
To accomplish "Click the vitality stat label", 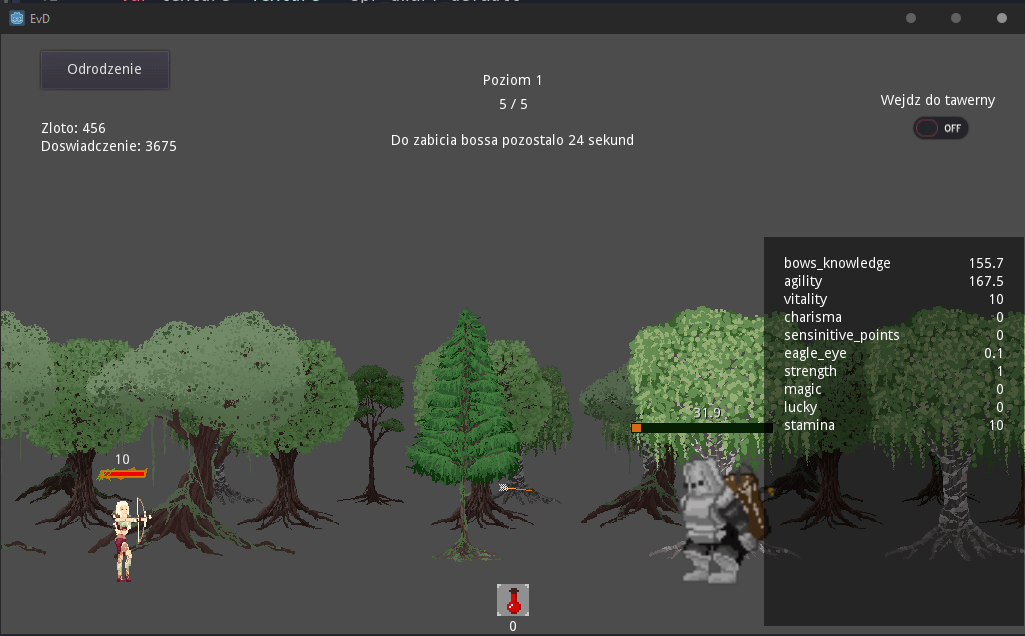I will coord(805,299).
